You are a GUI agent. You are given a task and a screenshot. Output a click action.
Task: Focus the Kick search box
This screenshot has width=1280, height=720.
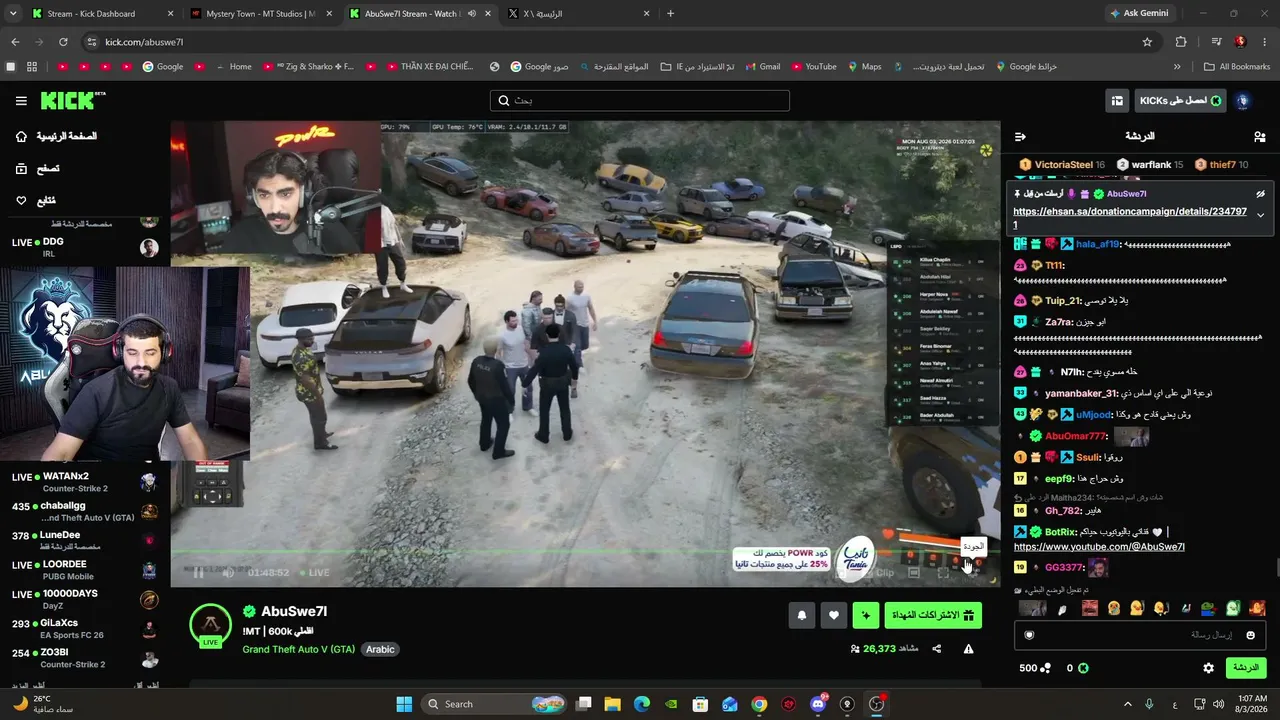[640, 101]
